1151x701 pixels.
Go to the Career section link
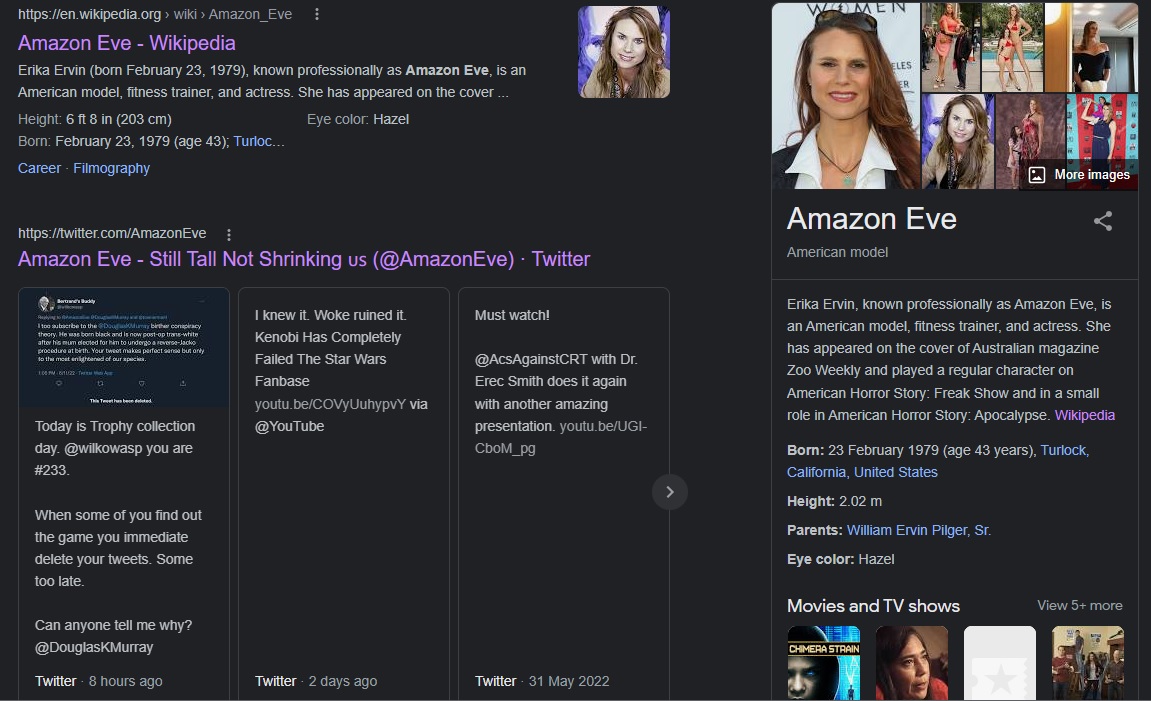point(40,168)
